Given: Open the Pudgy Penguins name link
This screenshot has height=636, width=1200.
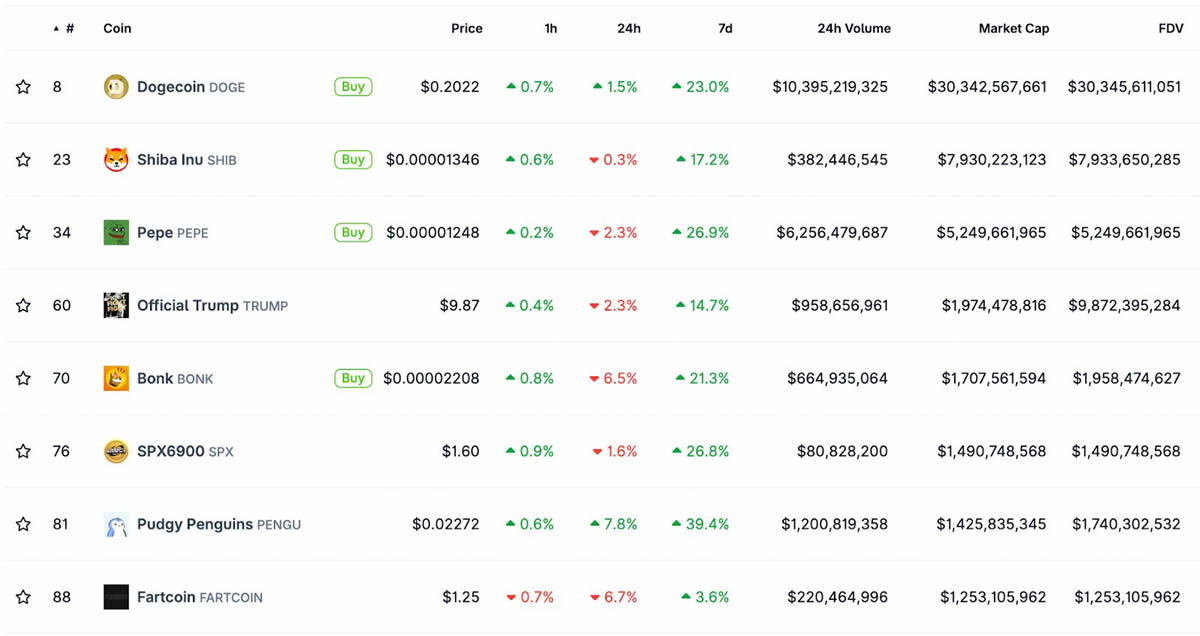Looking at the screenshot, I should pos(195,525).
